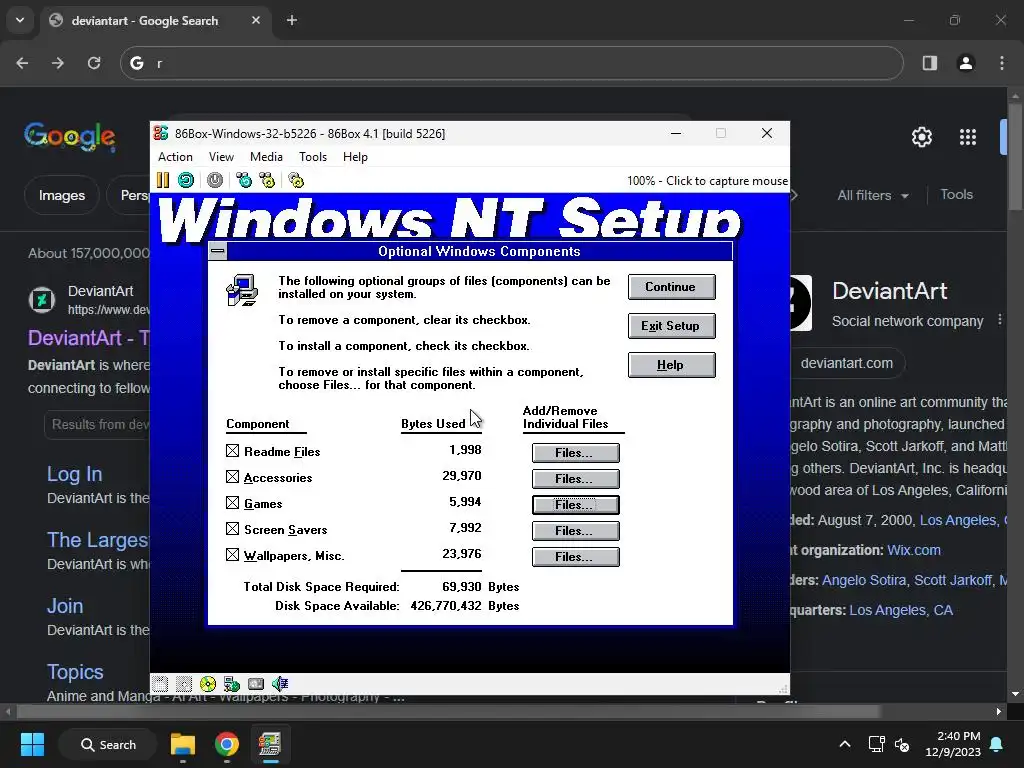Viewport: 1024px width, 768px height.
Task: Click the 86Box icon in the taskbar
Action: pyautogui.click(x=270, y=744)
